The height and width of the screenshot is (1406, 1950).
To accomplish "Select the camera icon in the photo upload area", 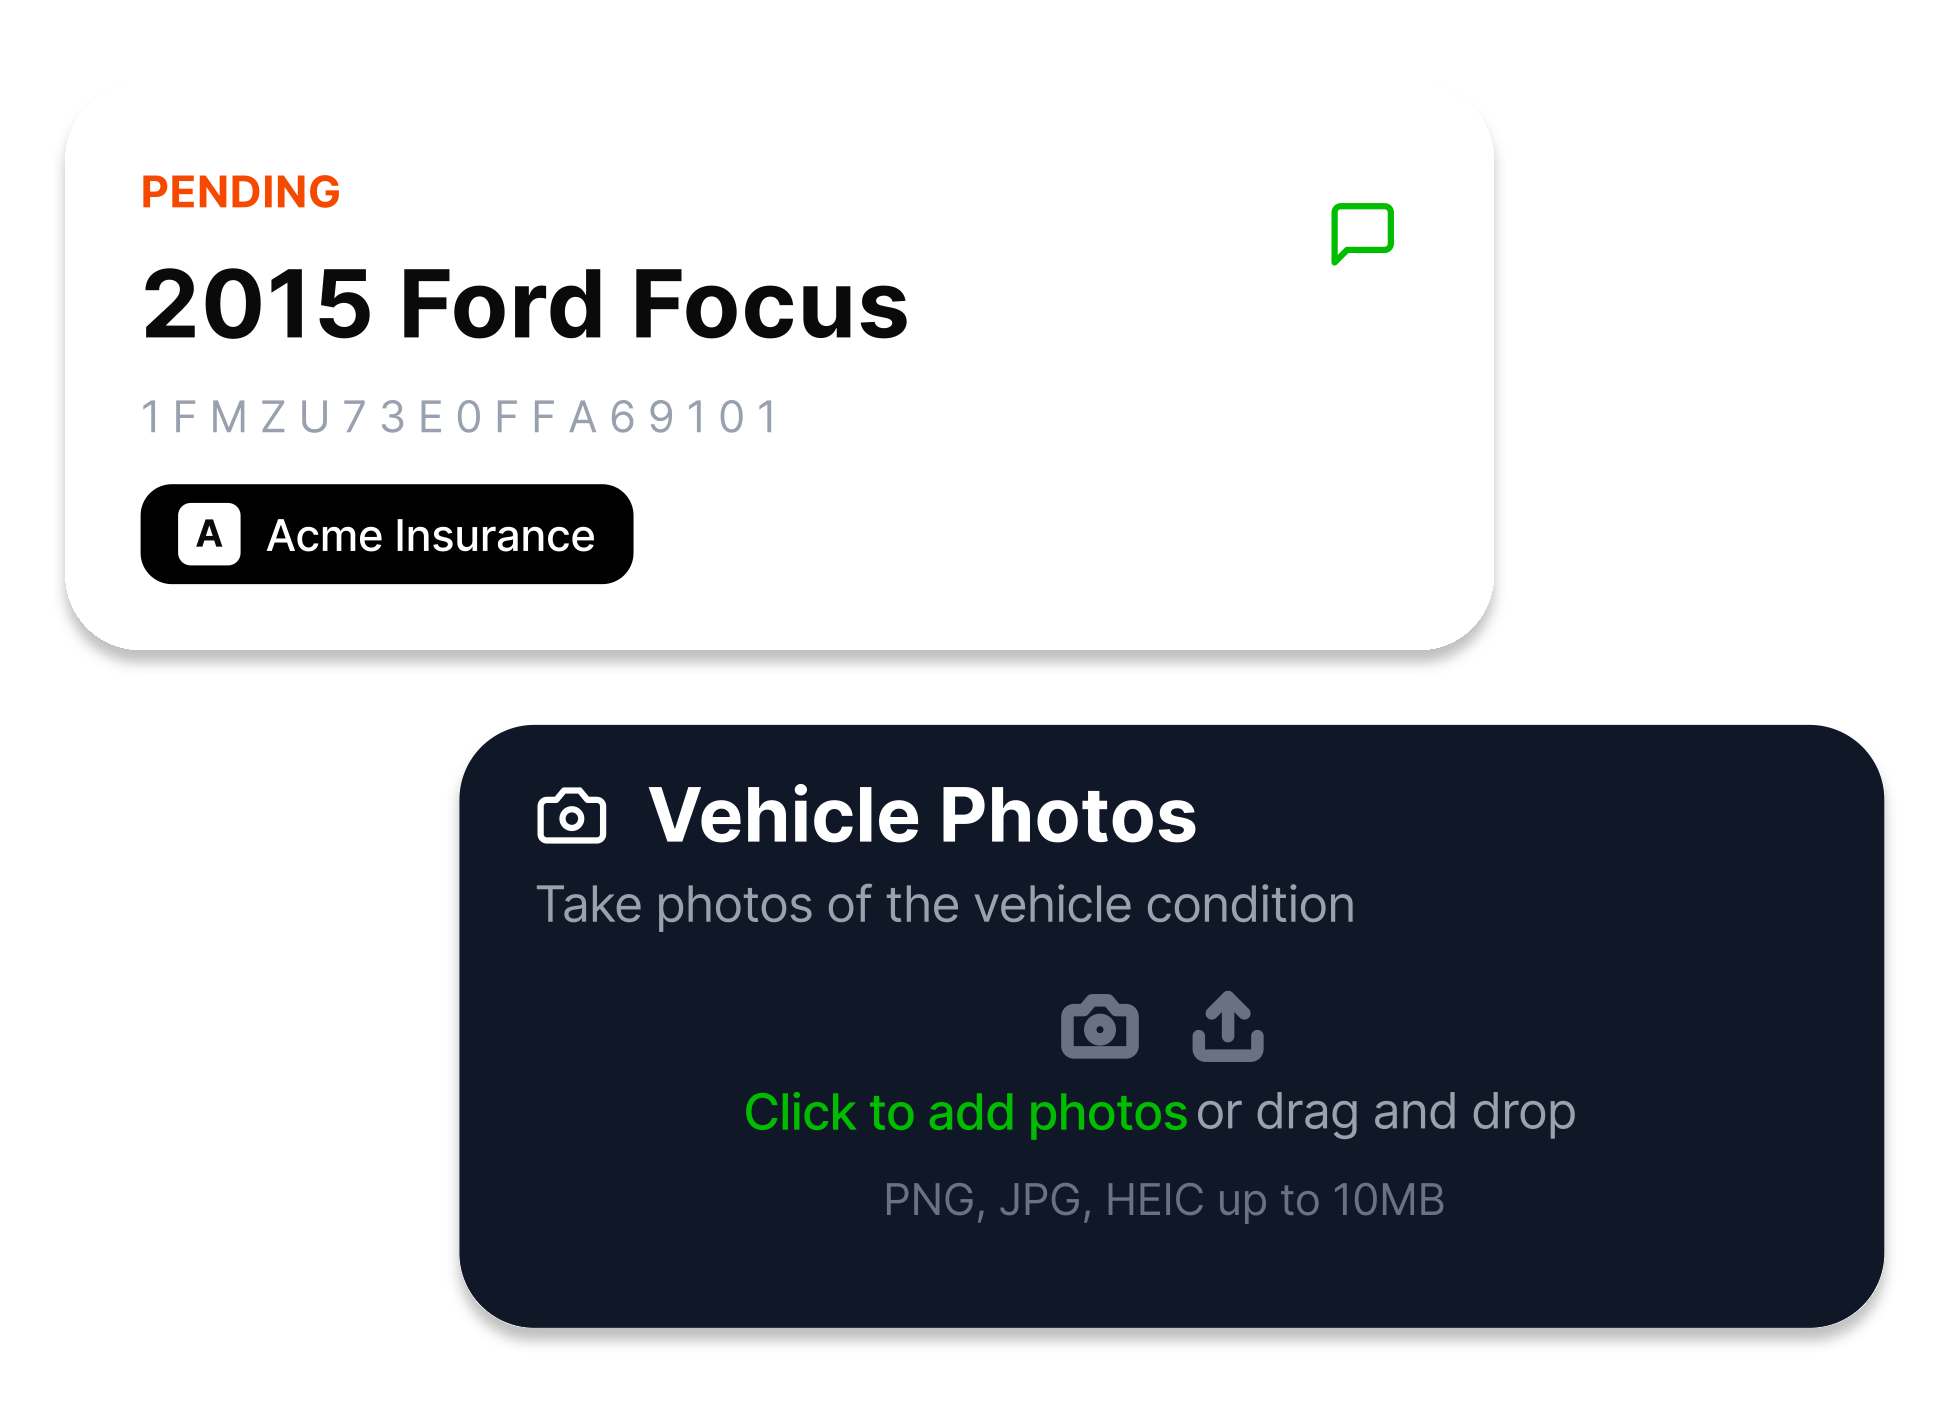I will [x=1100, y=1026].
